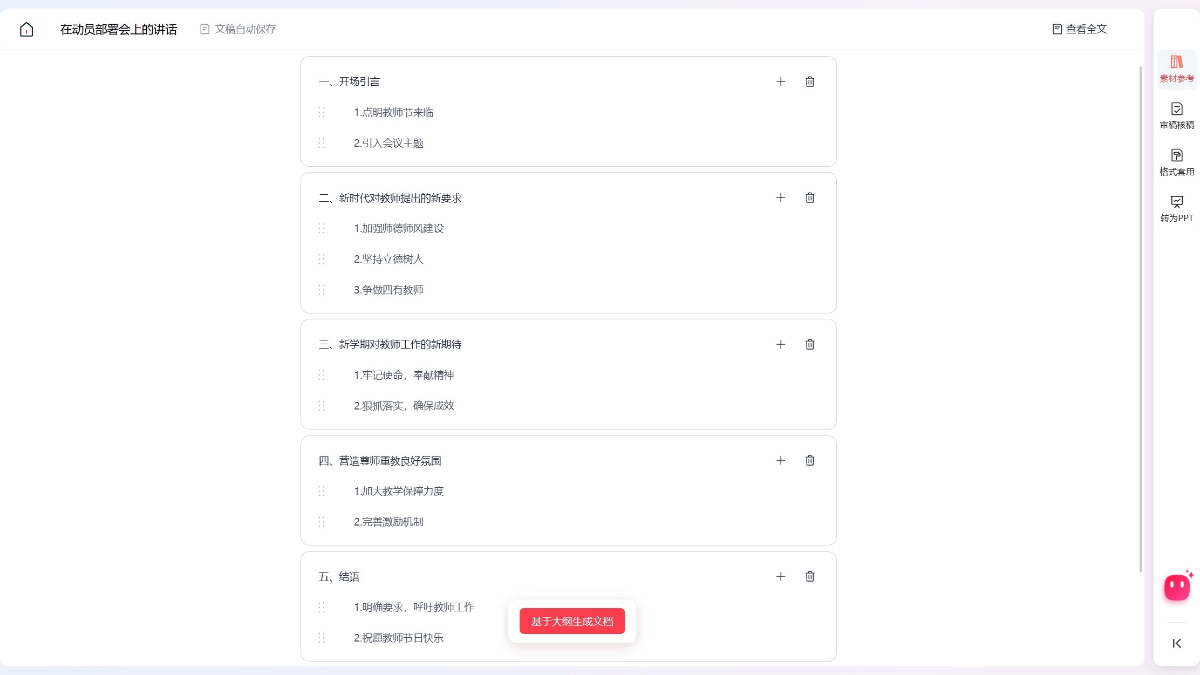Open the 审稿核稿 review tool
1200x675 pixels.
click(1176, 115)
